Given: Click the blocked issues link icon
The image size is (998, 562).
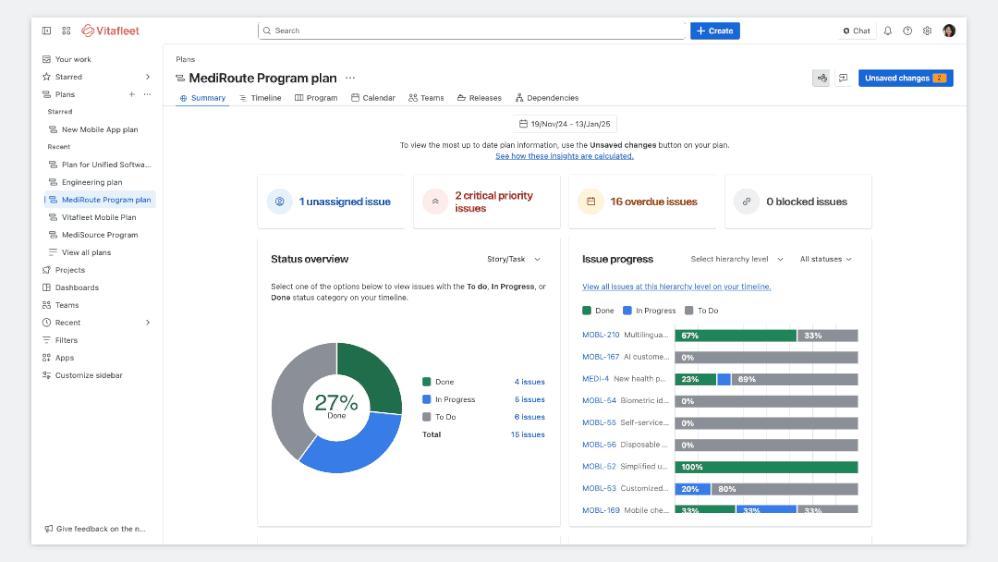Looking at the screenshot, I should pyautogui.click(x=747, y=202).
